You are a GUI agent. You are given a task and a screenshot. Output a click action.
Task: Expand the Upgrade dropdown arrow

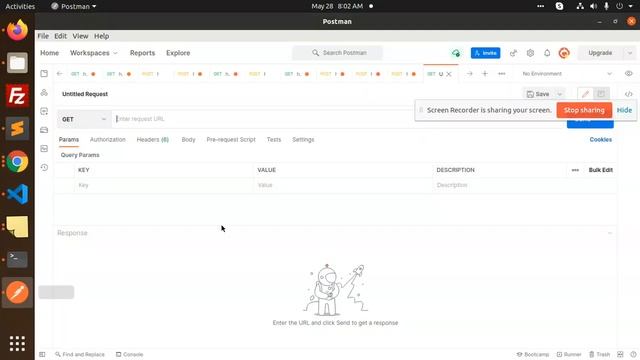629,53
